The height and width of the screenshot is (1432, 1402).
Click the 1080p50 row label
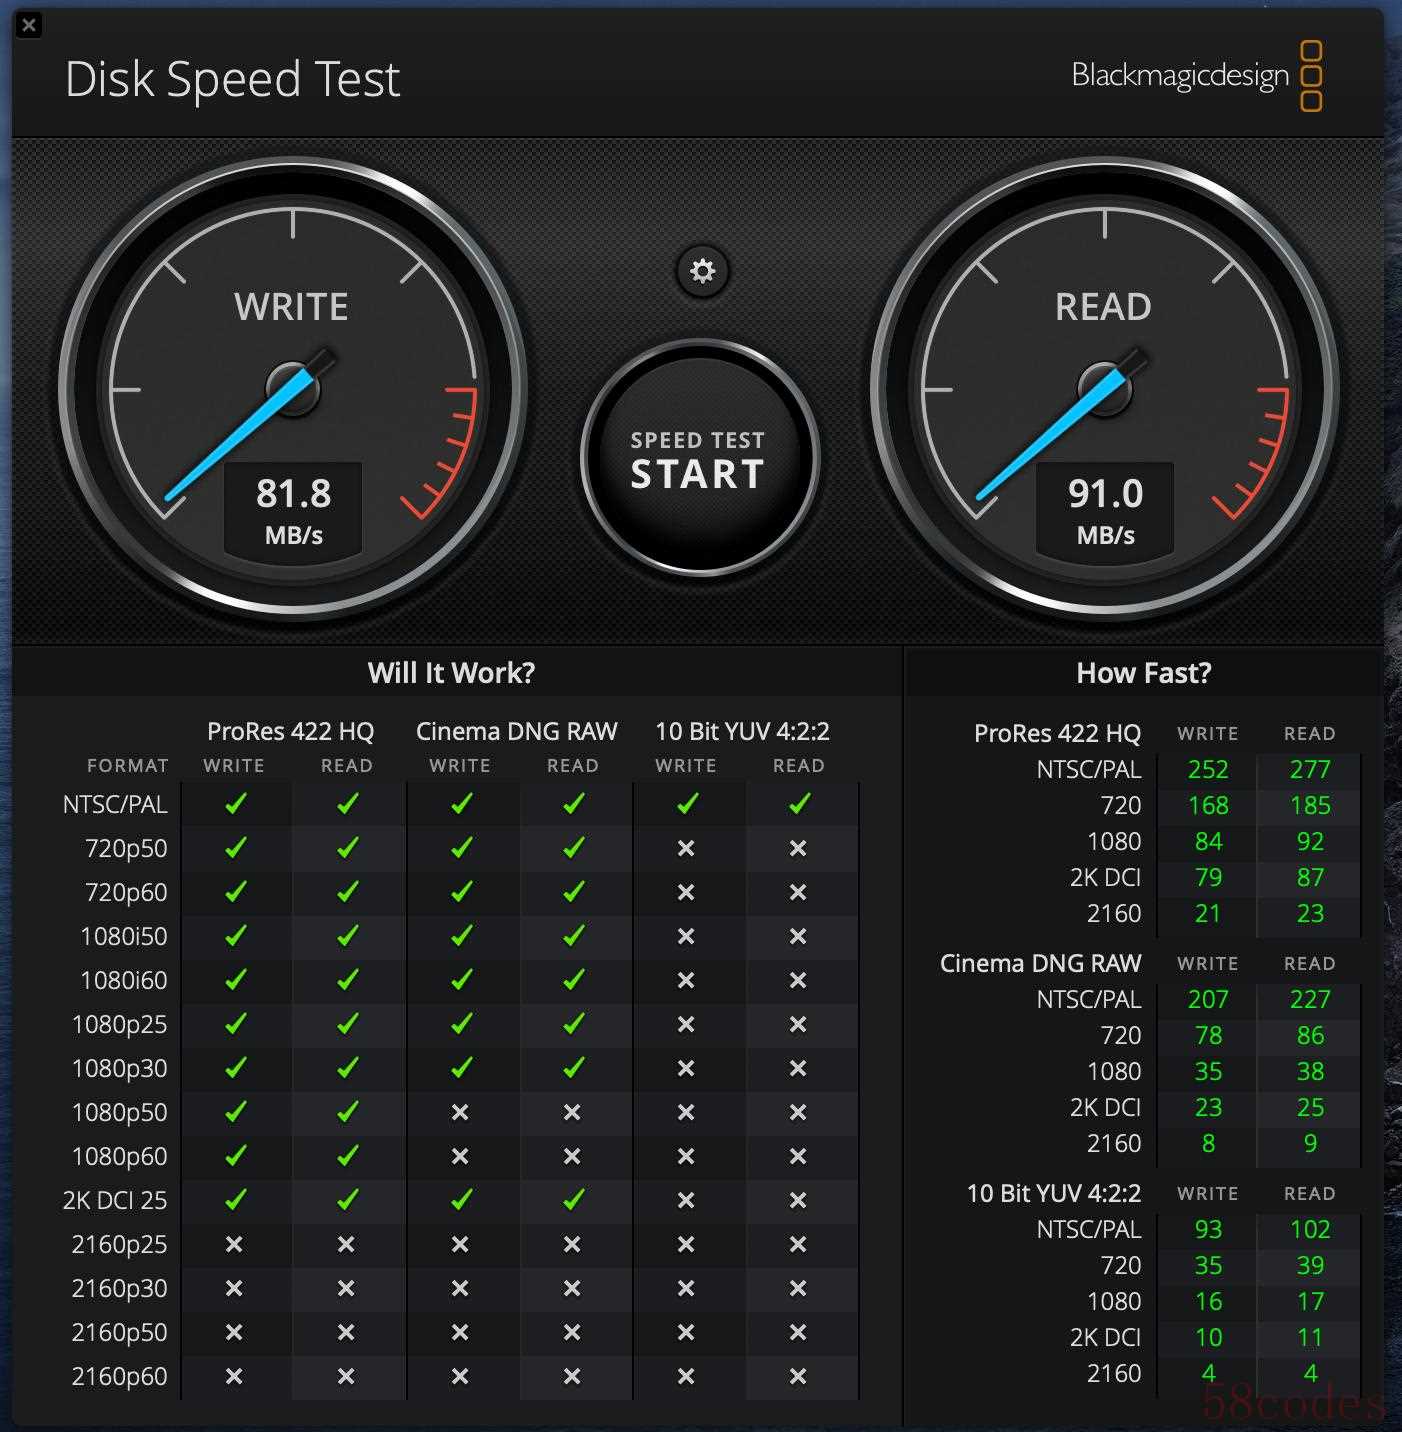click(x=120, y=1112)
